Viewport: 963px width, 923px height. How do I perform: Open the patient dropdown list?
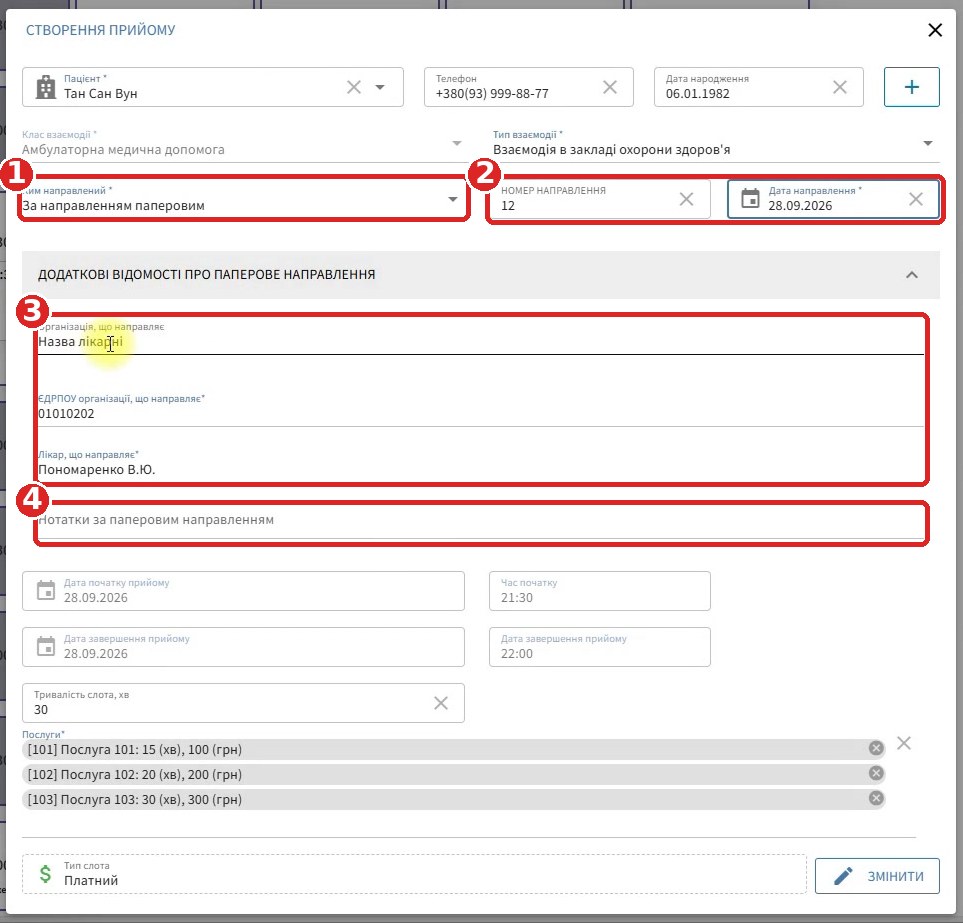pyautogui.click(x=380, y=87)
